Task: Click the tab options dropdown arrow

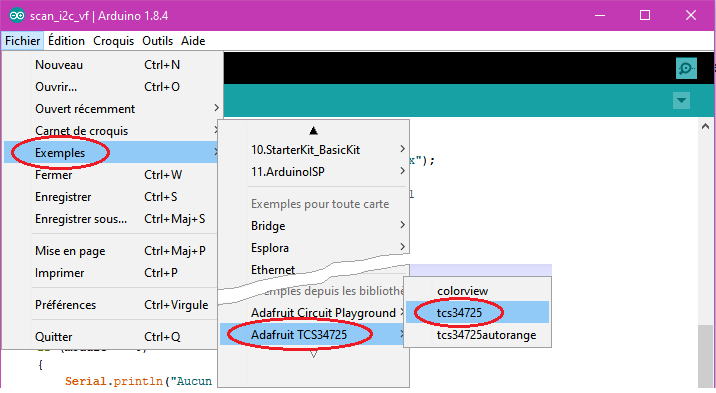Action: (681, 100)
